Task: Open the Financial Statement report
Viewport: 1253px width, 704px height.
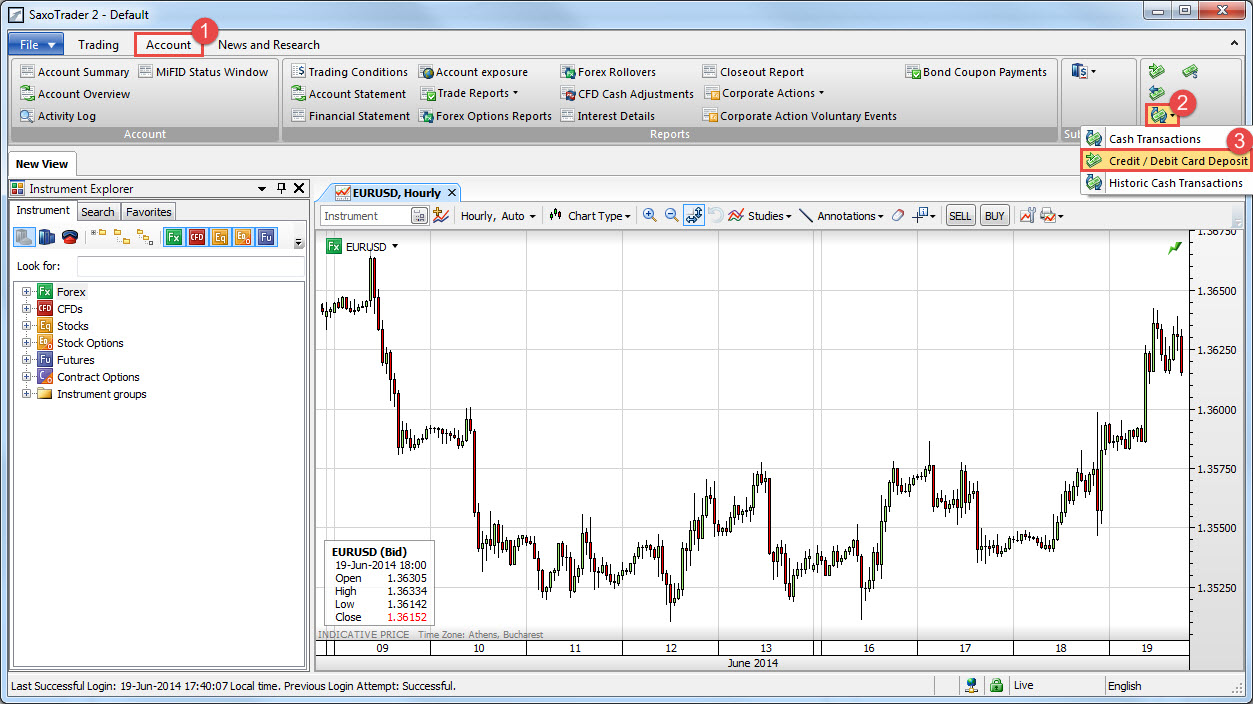Action: (x=350, y=116)
